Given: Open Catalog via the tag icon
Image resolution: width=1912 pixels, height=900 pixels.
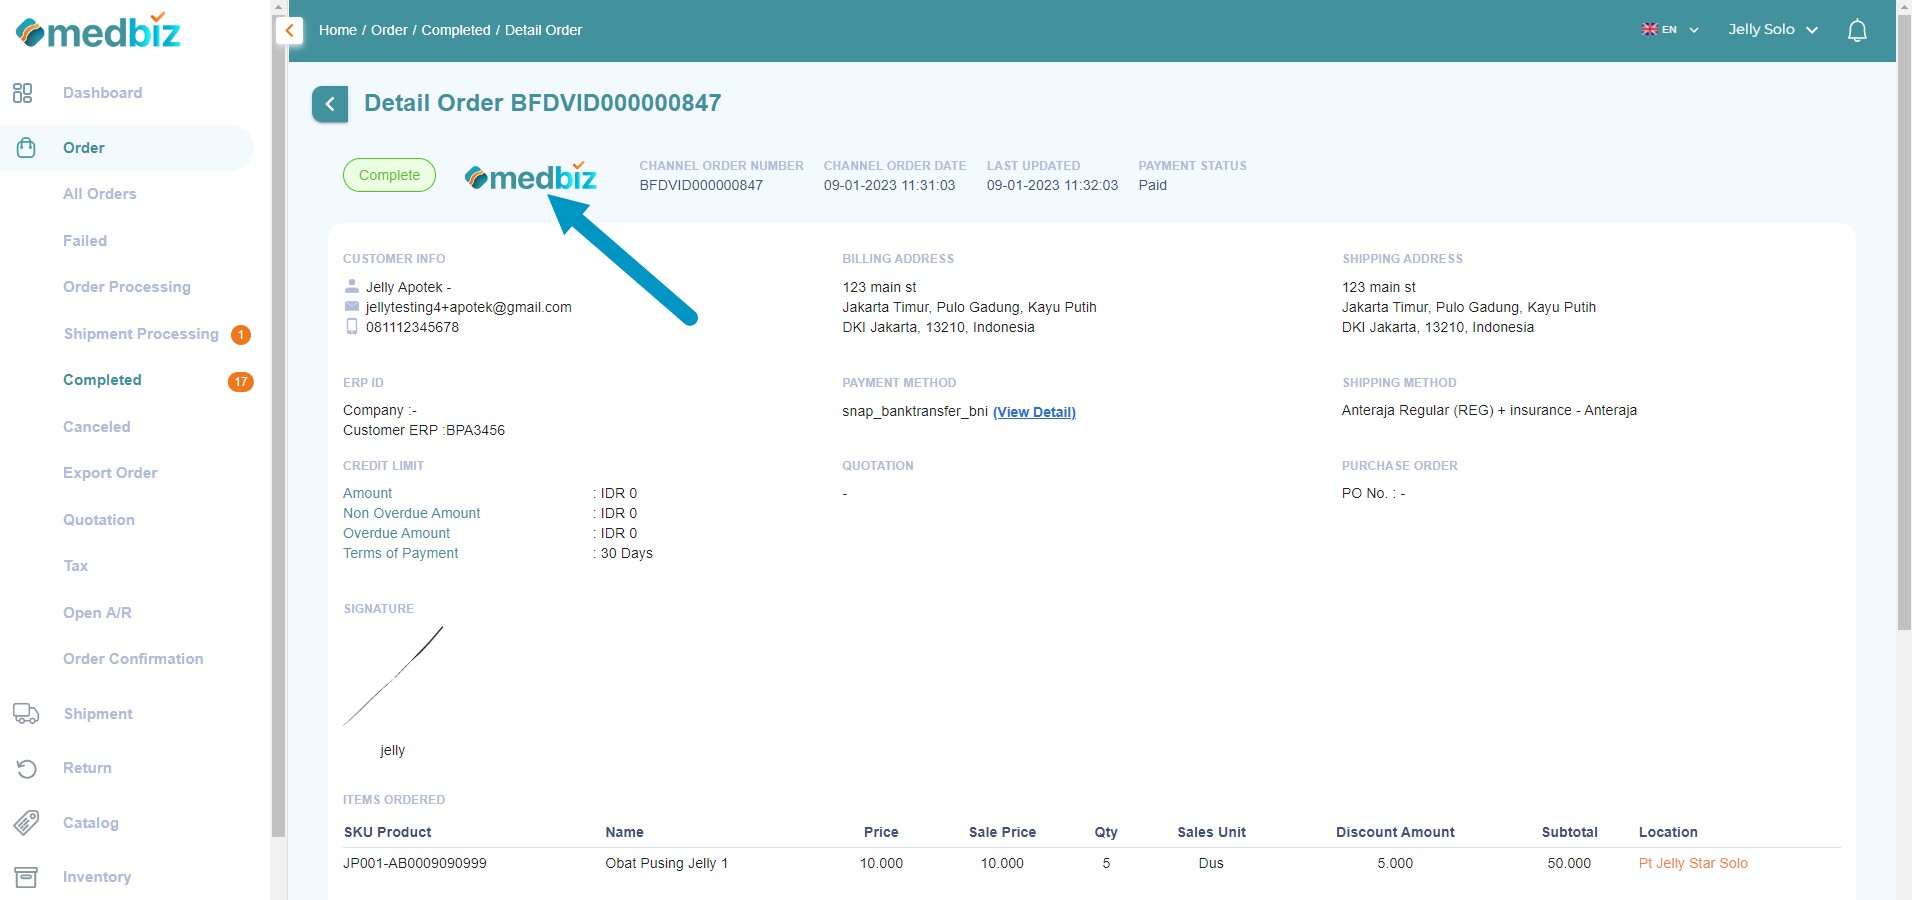Looking at the screenshot, I should pyautogui.click(x=25, y=822).
